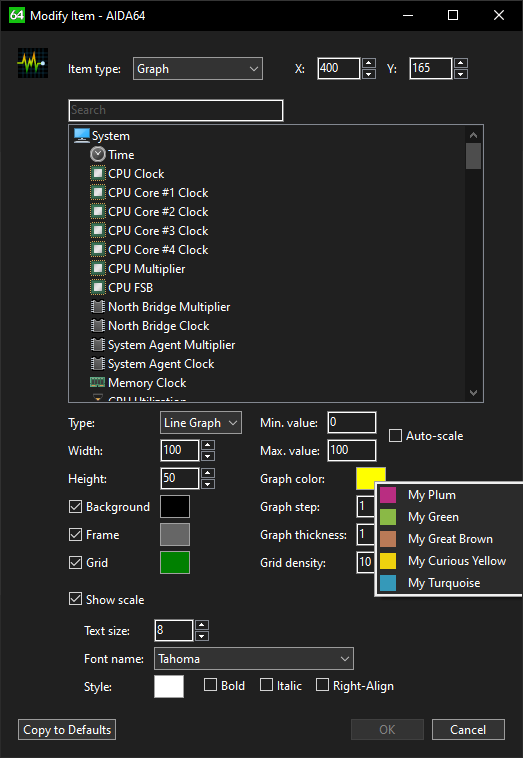Click the sensor list scroll up arrow

pos(474,135)
